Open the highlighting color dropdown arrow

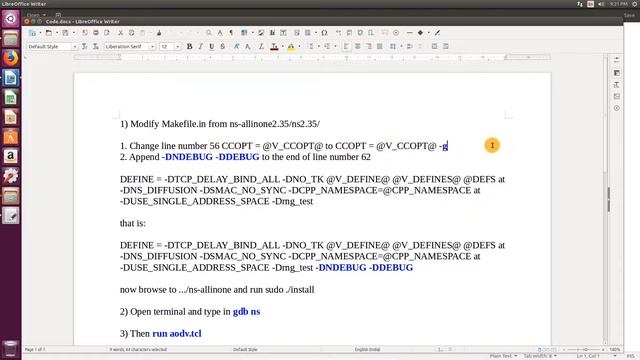299,47
